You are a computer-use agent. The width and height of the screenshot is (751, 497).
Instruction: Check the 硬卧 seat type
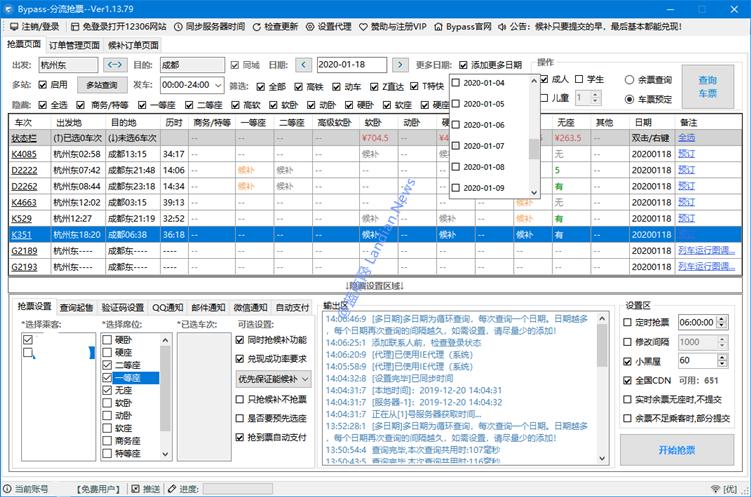point(107,339)
